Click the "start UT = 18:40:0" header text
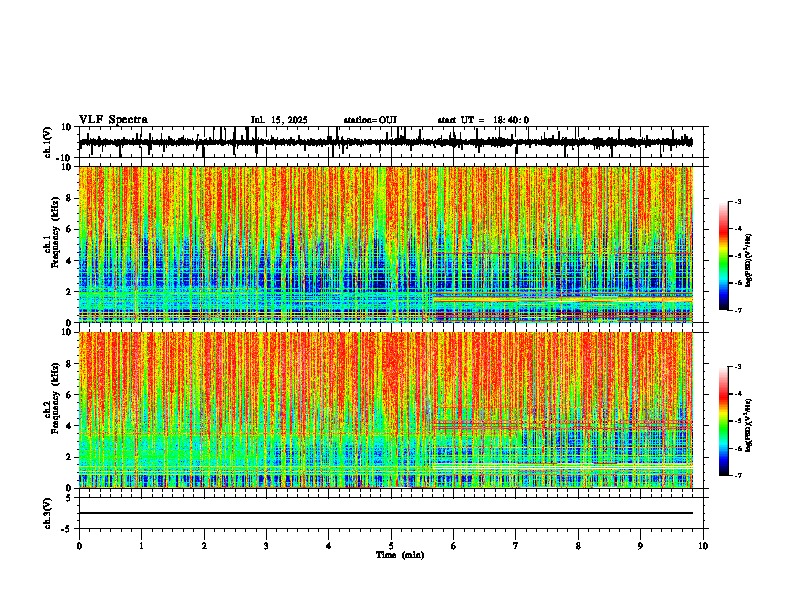 pyautogui.click(x=483, y=120)
